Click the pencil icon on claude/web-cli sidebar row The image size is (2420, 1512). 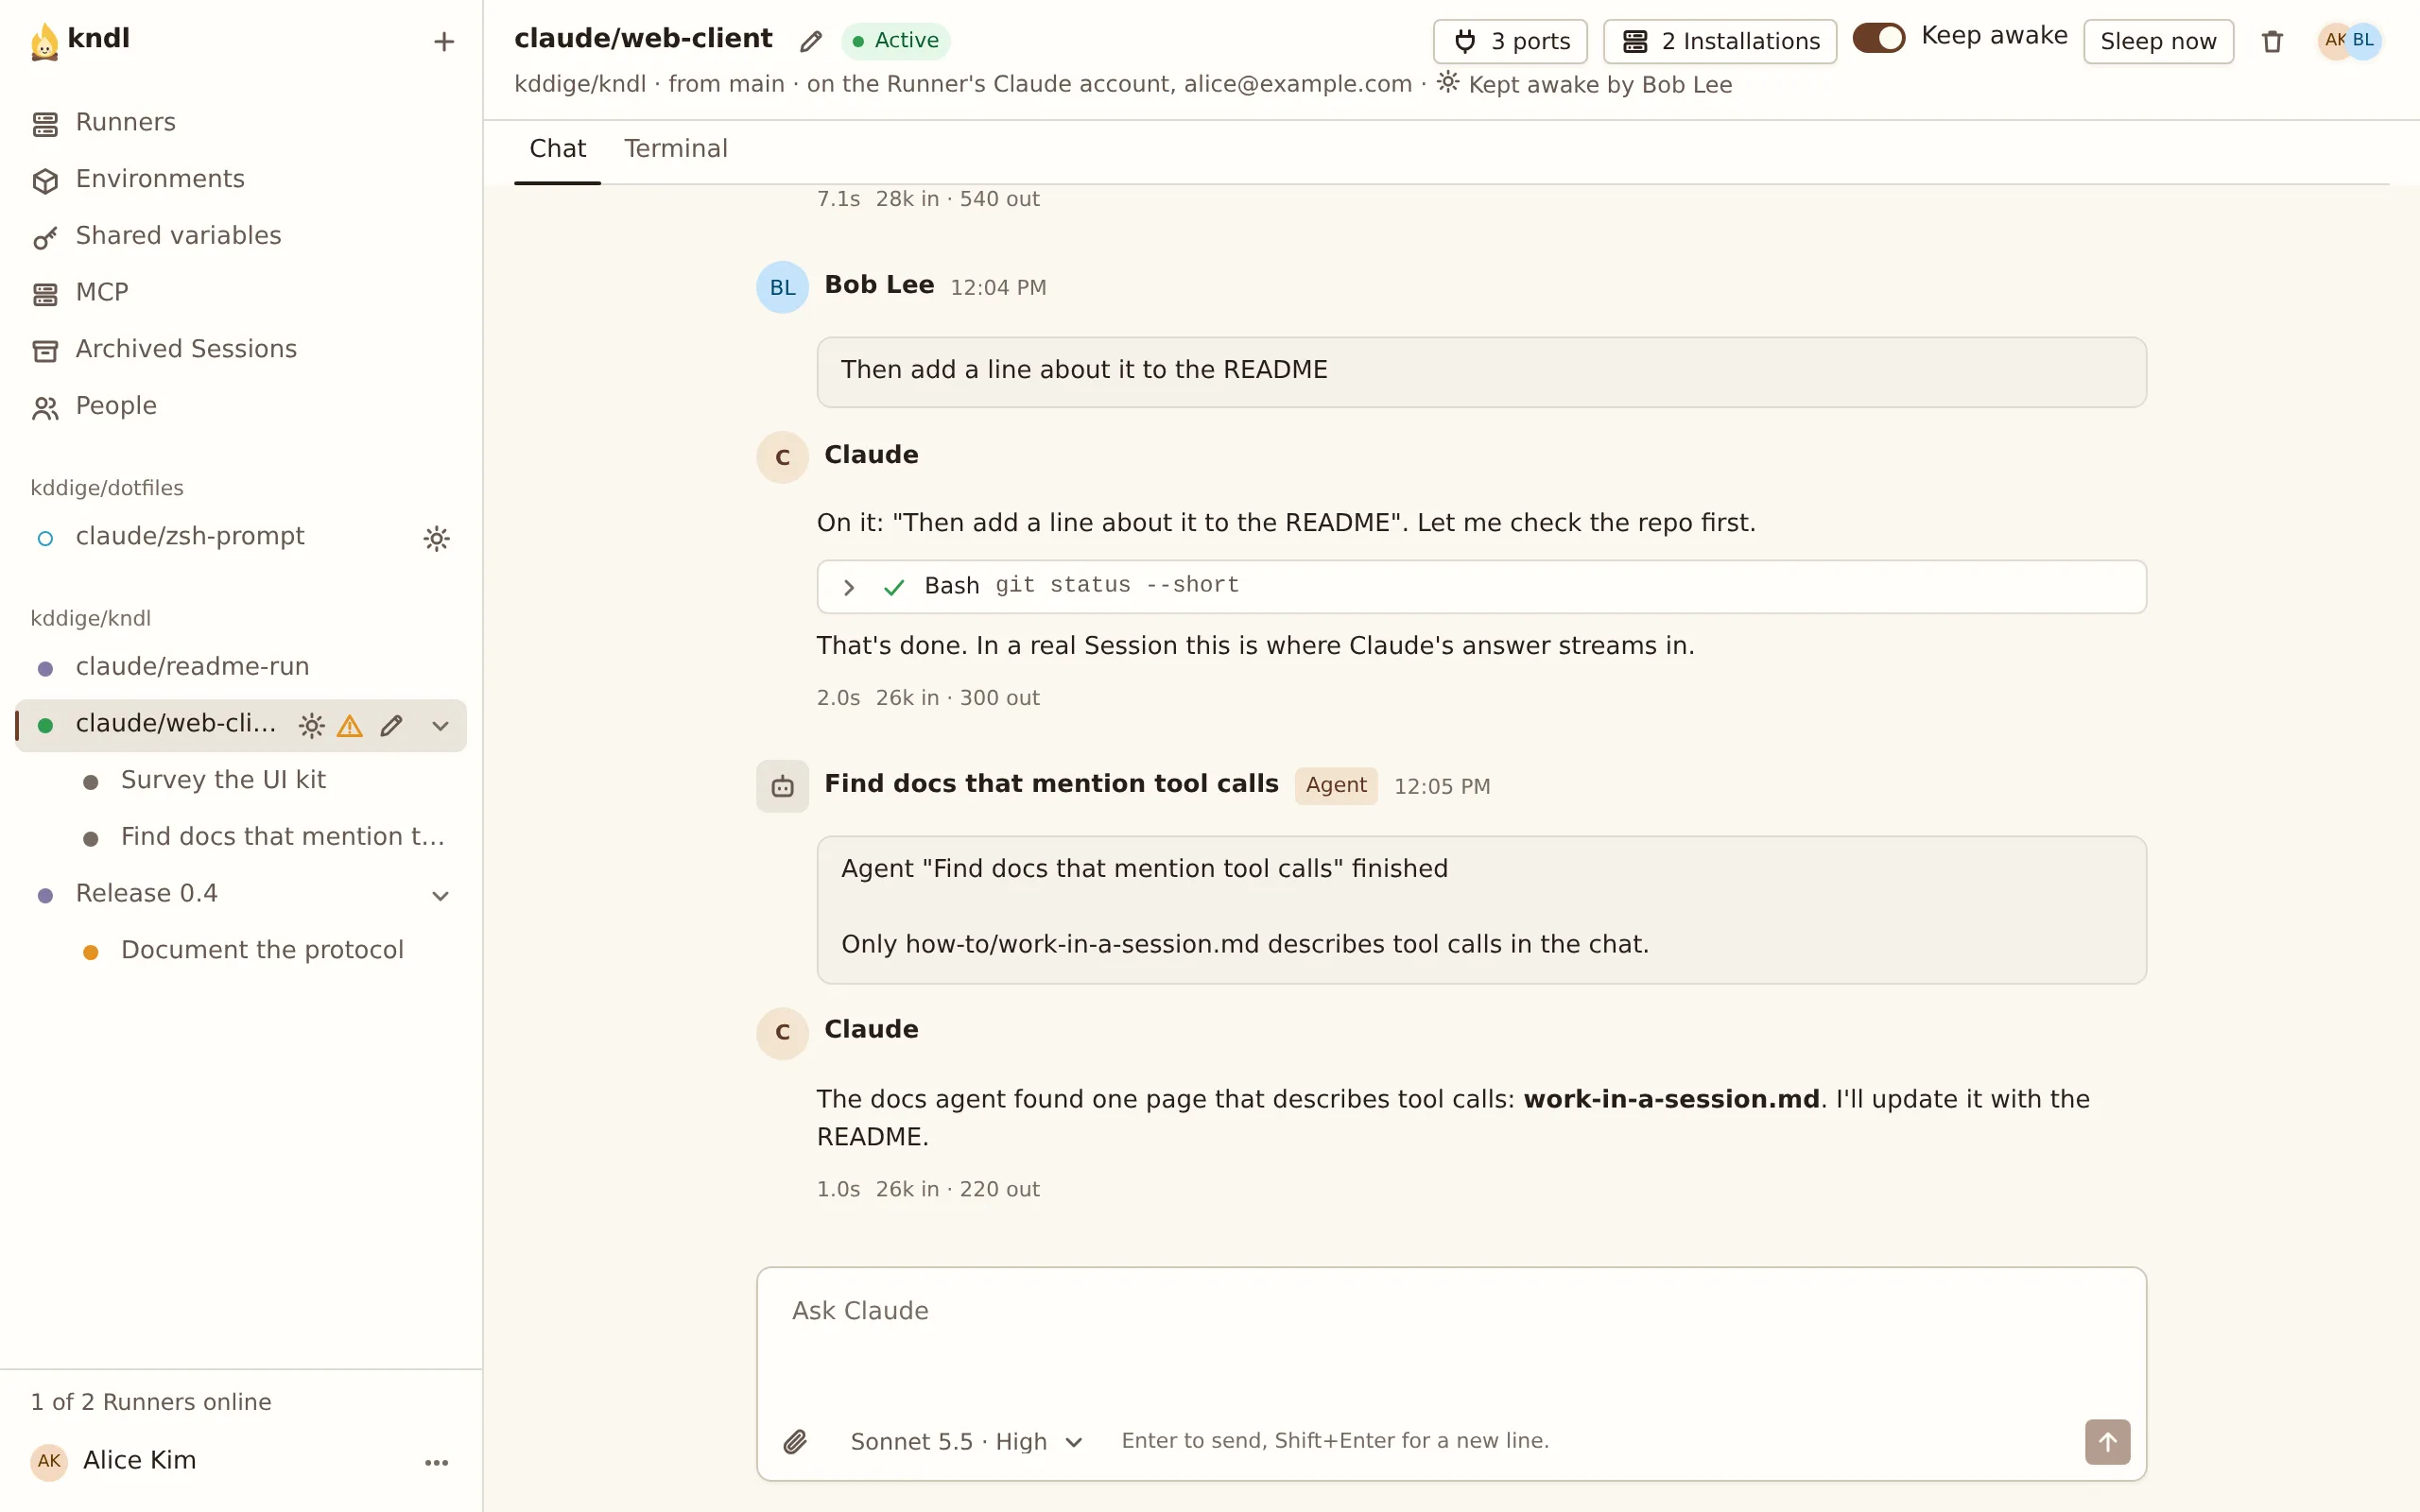pos(391,725)
